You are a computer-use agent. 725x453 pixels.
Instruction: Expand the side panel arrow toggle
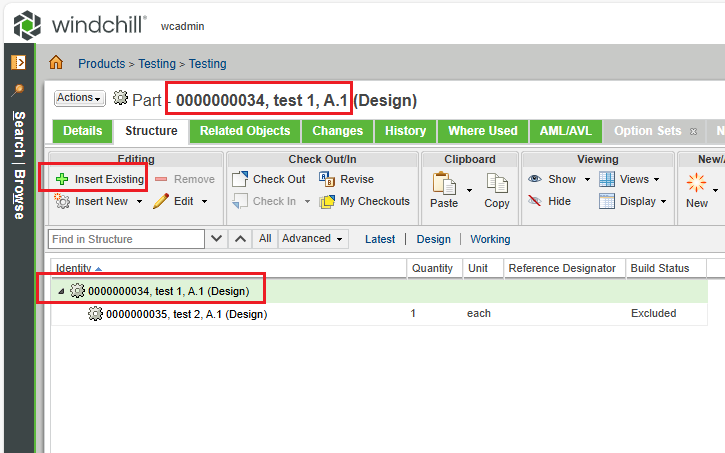pyautogui.click(x=18, y=62)
